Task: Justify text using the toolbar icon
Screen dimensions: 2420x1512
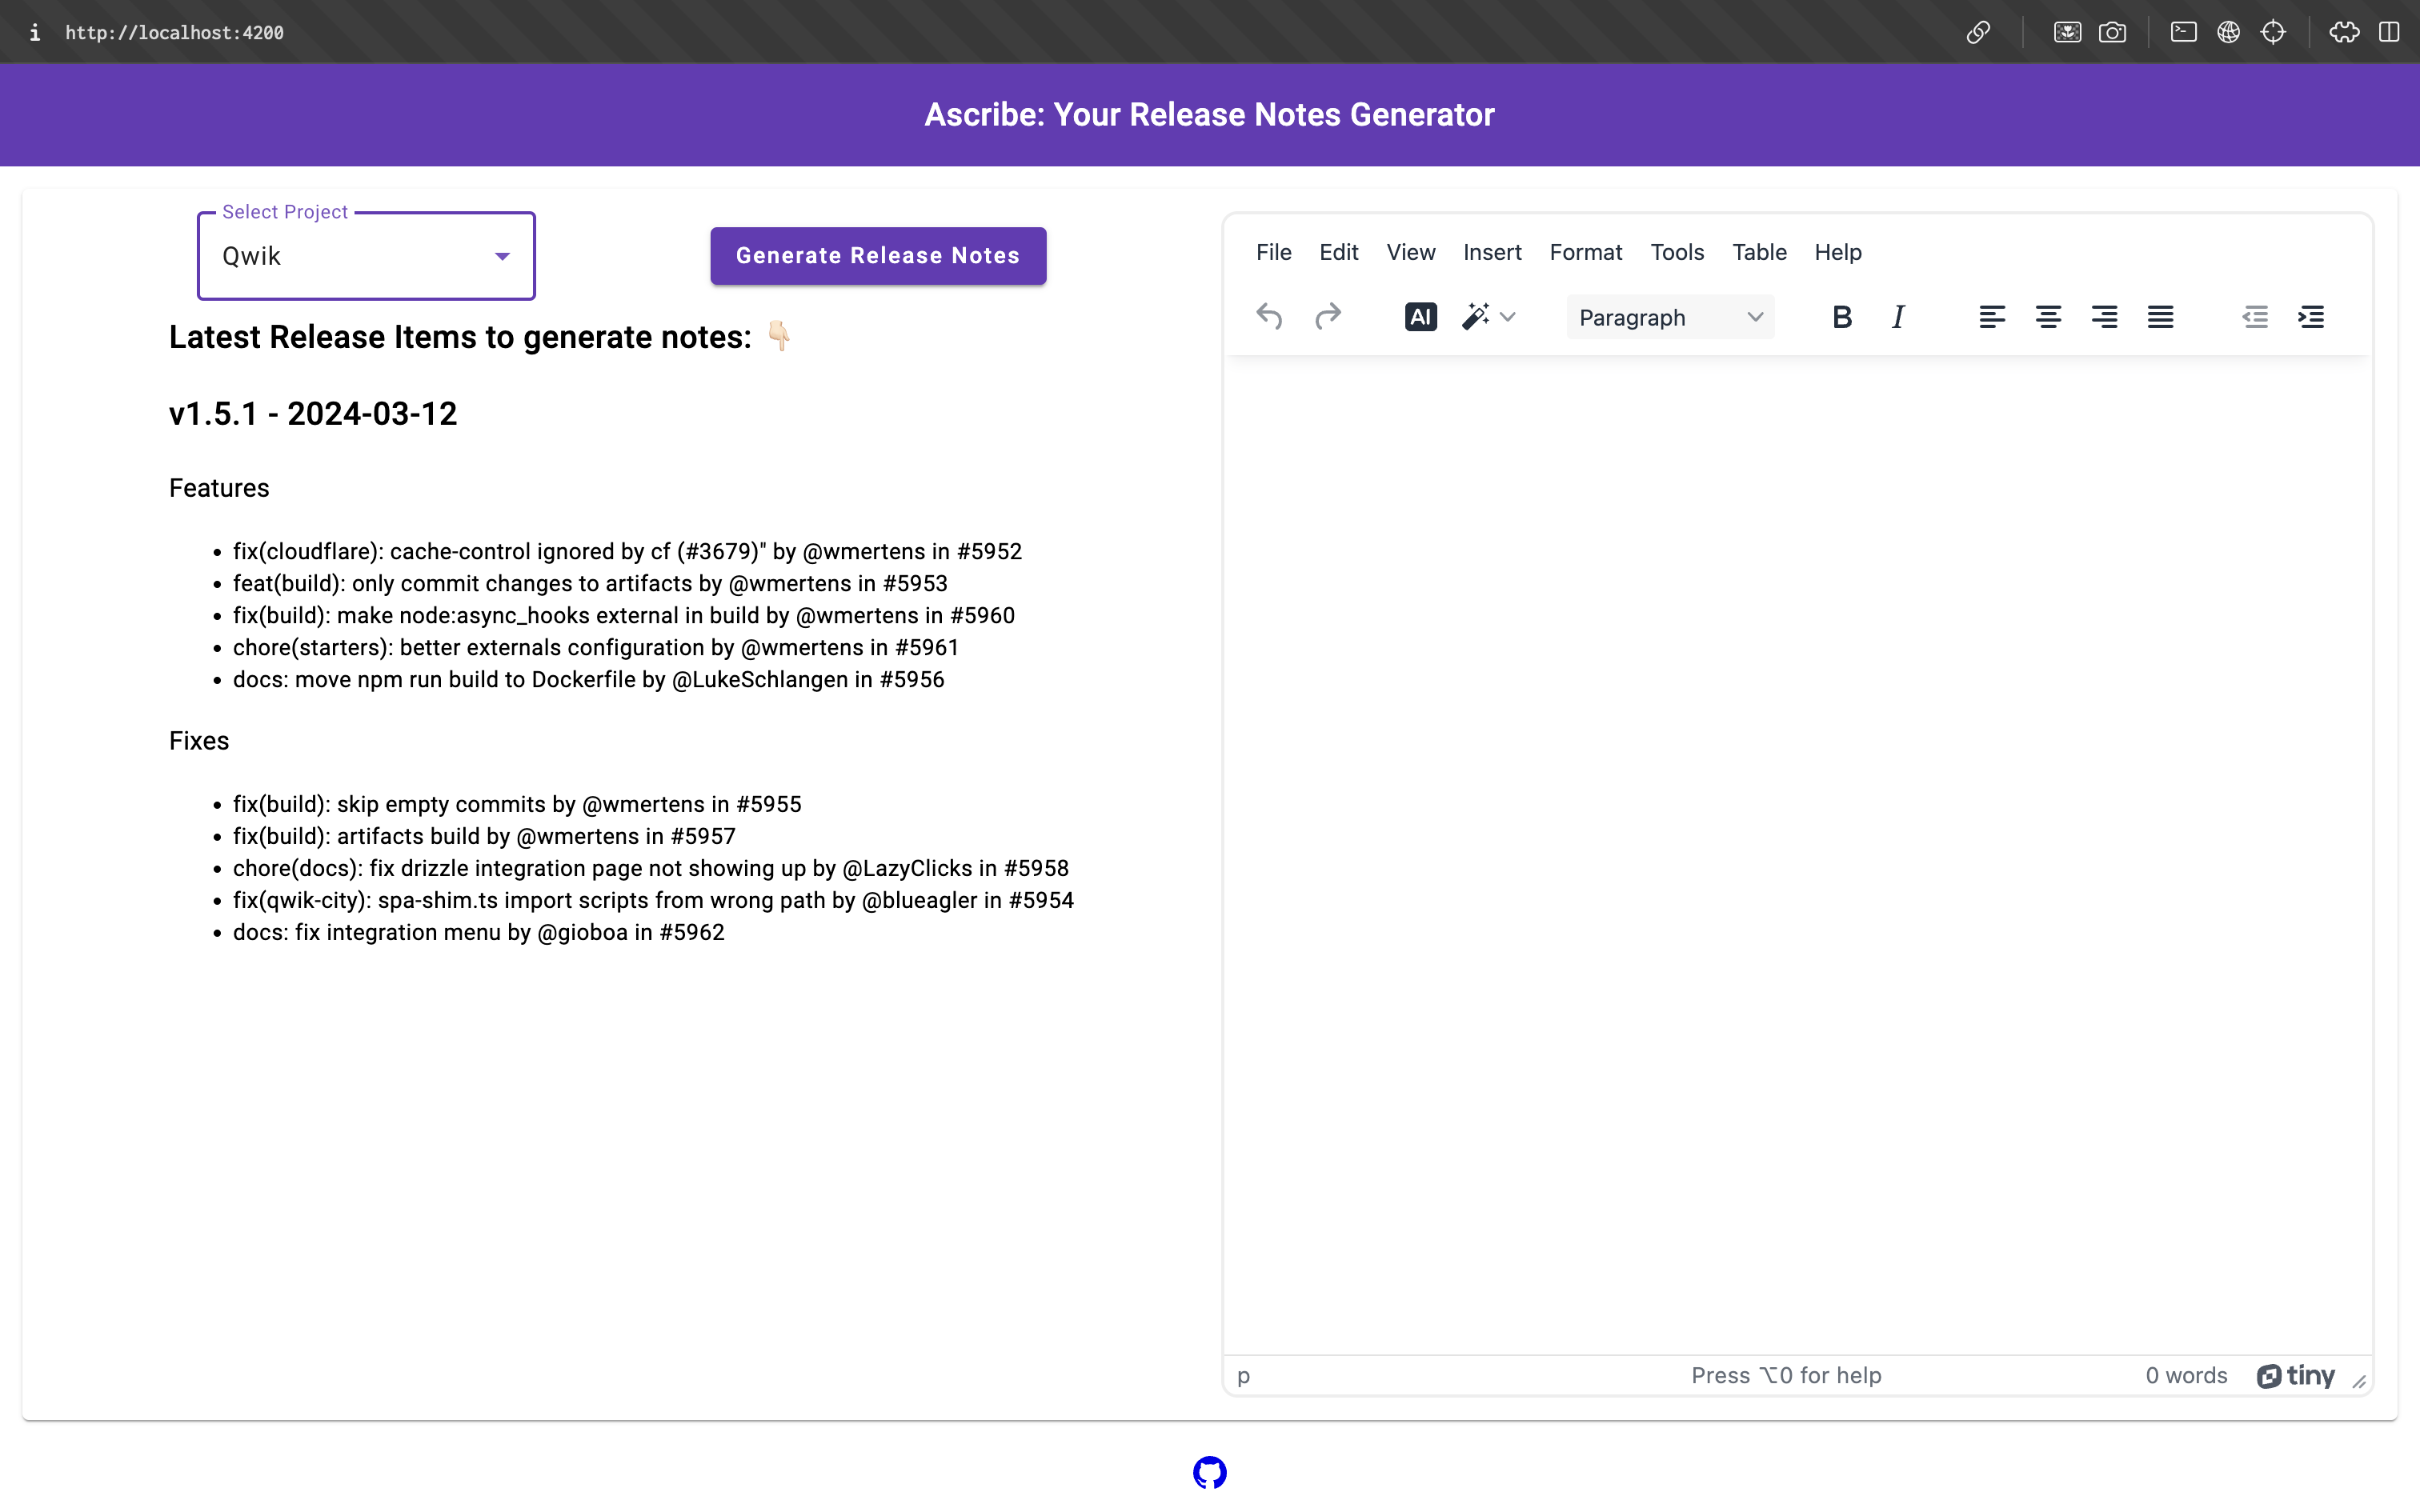Action: click(x=2160, y=317)
